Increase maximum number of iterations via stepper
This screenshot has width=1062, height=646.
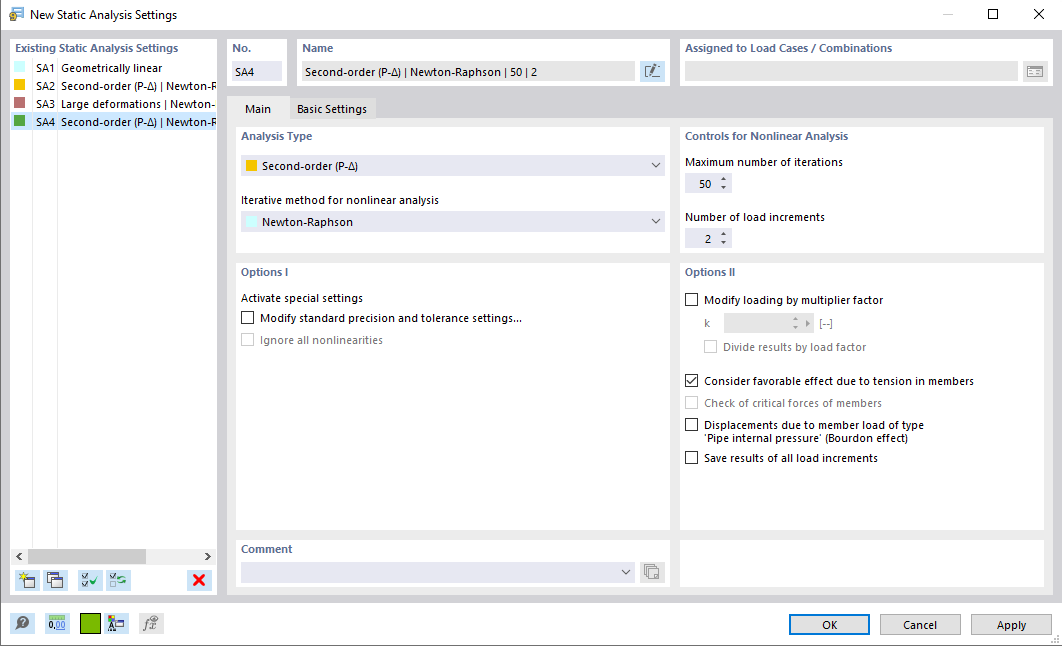(722, 179)
